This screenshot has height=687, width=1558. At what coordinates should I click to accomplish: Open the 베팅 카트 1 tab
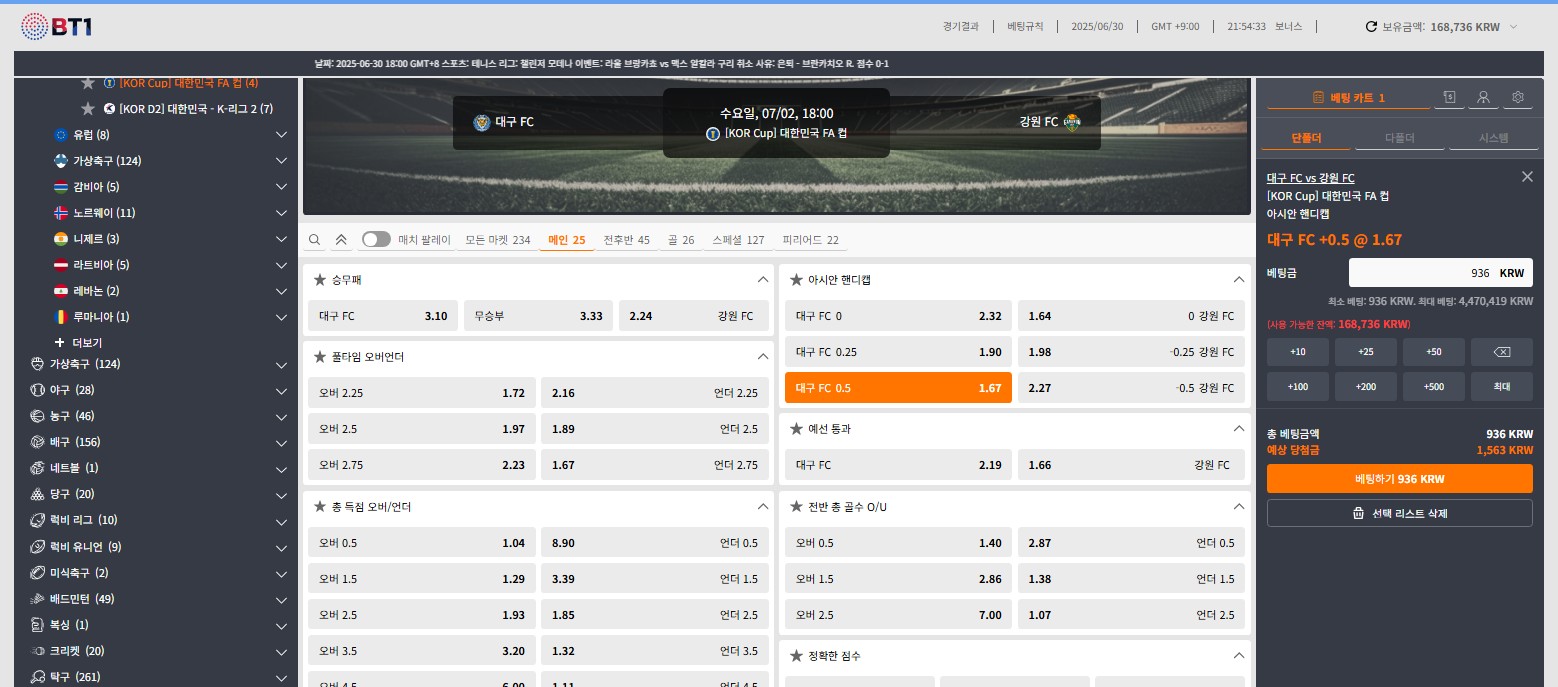pos(1349,97)
